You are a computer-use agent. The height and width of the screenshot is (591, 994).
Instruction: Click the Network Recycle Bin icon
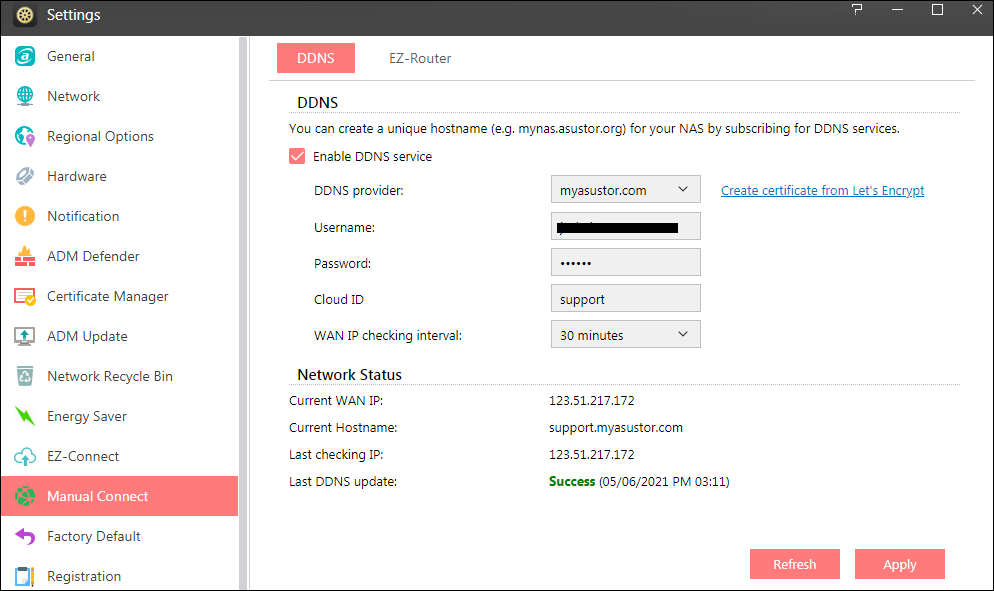coord(25,376)
